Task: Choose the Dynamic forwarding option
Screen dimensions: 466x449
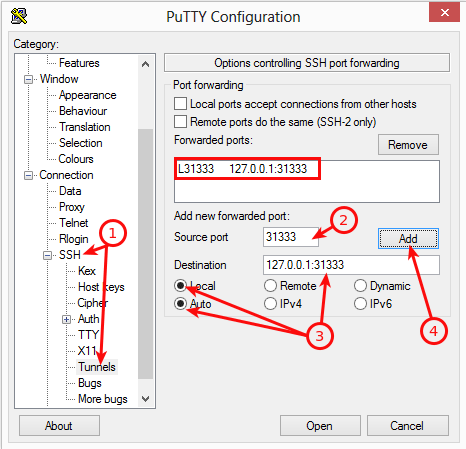Action: coord(360,286)
